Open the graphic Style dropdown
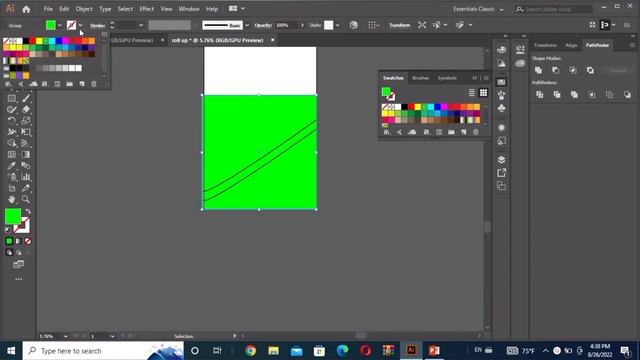This screenshot has height=360, width=640. tap(338, 25)
